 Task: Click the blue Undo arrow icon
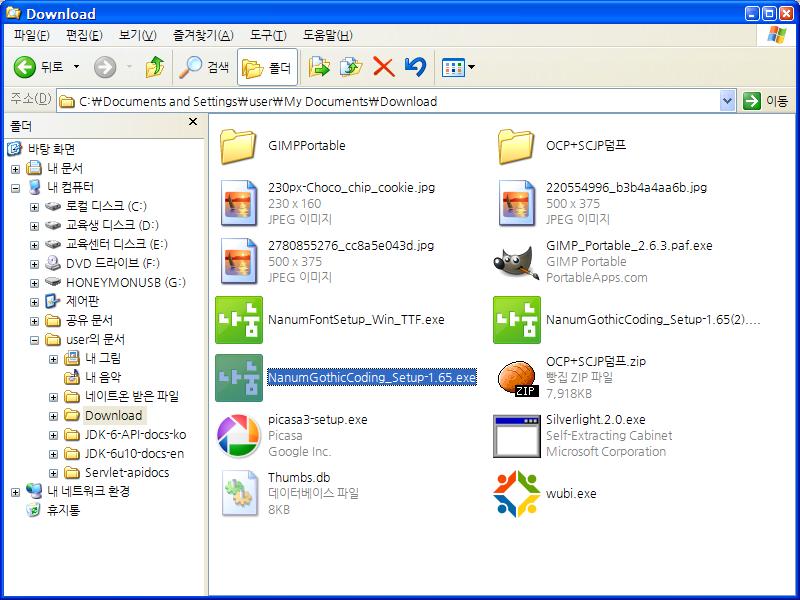pyautogui.click(x=415, y=67)
